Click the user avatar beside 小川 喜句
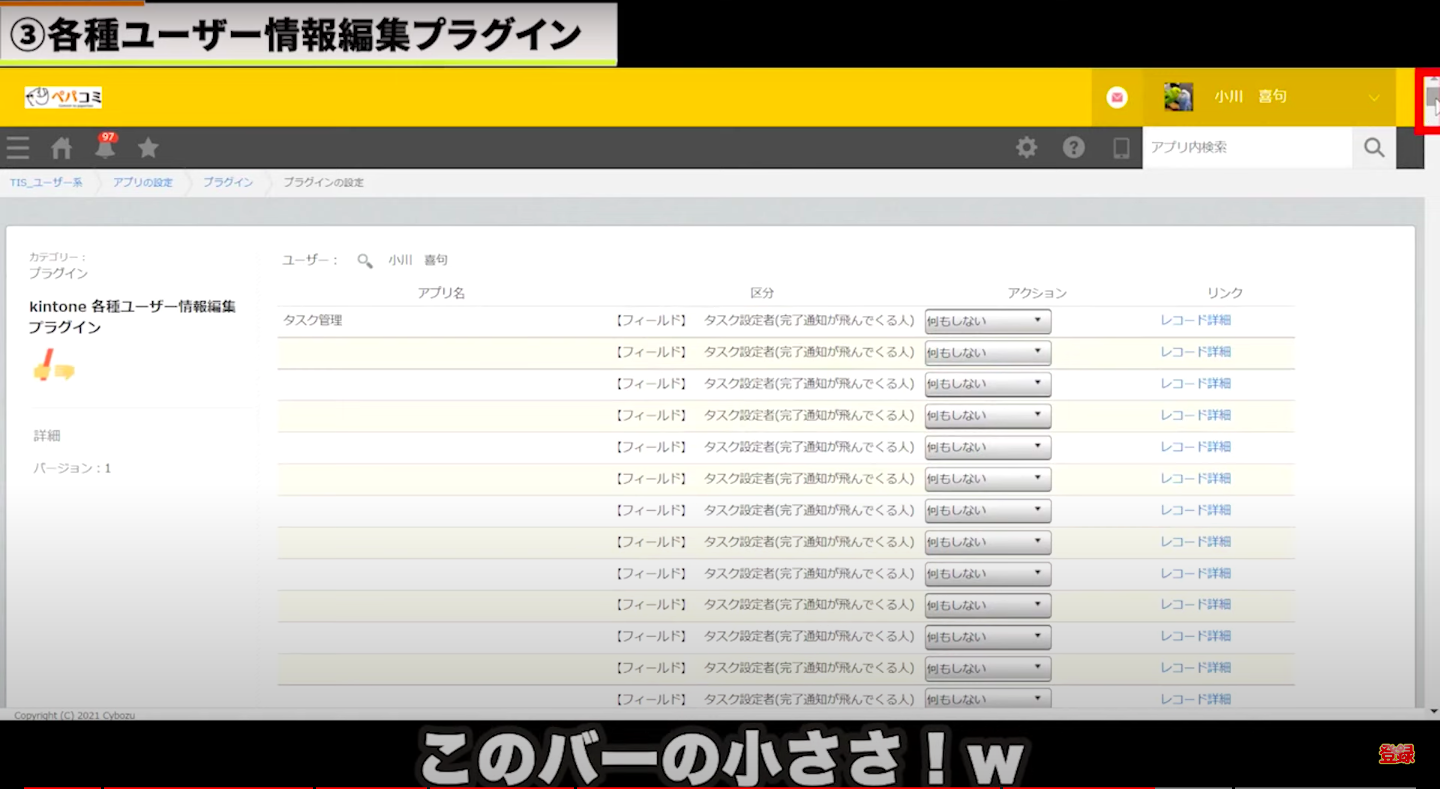Screen dimensions: 1440x789 pyautogui.click(x=1178, y=97)
